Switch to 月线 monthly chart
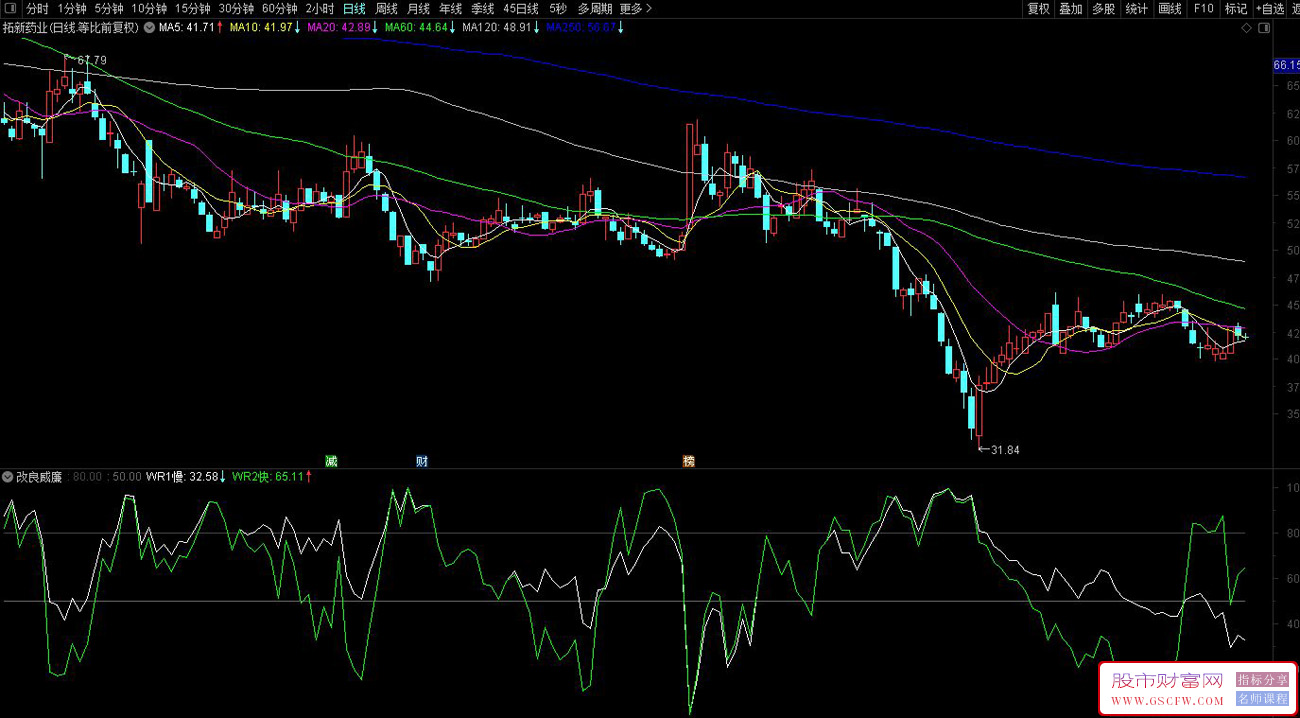 (418, 9)
